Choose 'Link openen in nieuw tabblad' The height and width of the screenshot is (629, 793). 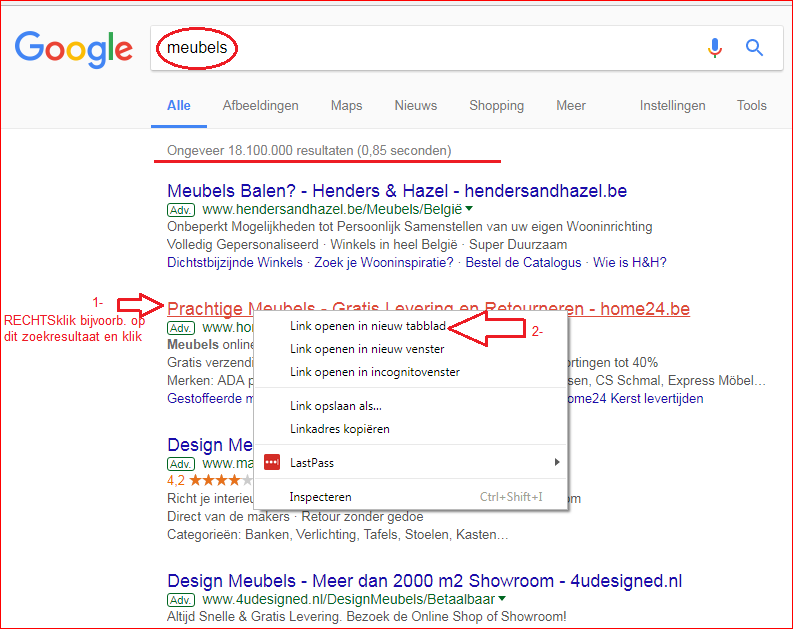pos(367,326)
